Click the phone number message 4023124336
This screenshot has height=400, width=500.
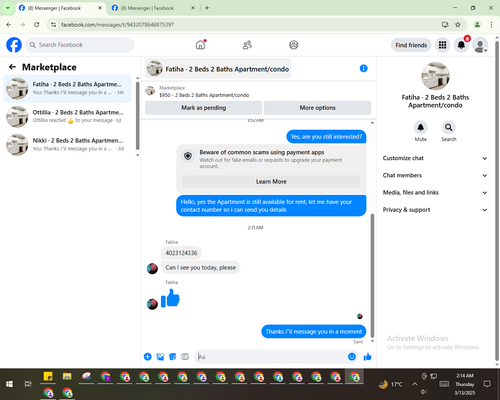pyautogui.click(x=181, y=253)
